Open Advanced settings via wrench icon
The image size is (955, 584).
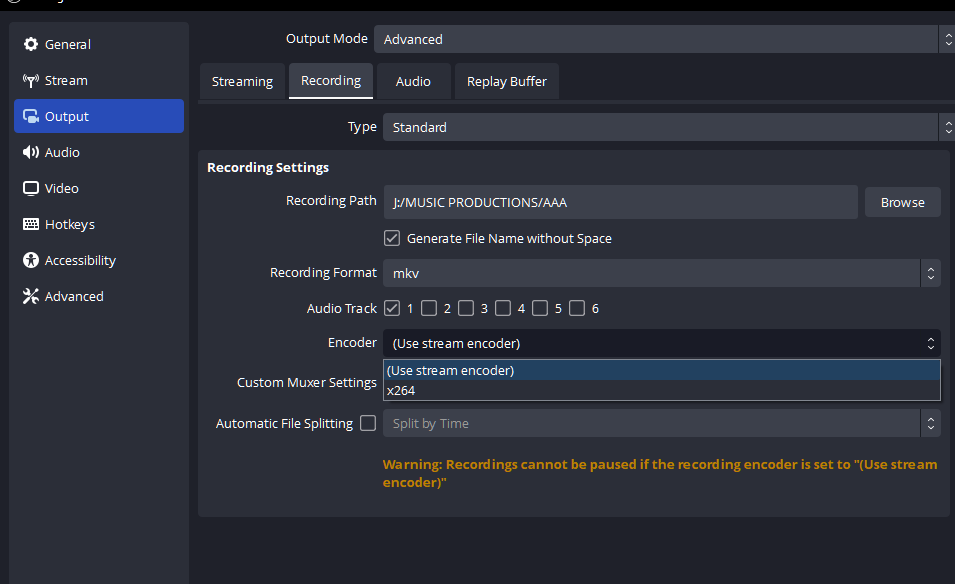(33, 296)
